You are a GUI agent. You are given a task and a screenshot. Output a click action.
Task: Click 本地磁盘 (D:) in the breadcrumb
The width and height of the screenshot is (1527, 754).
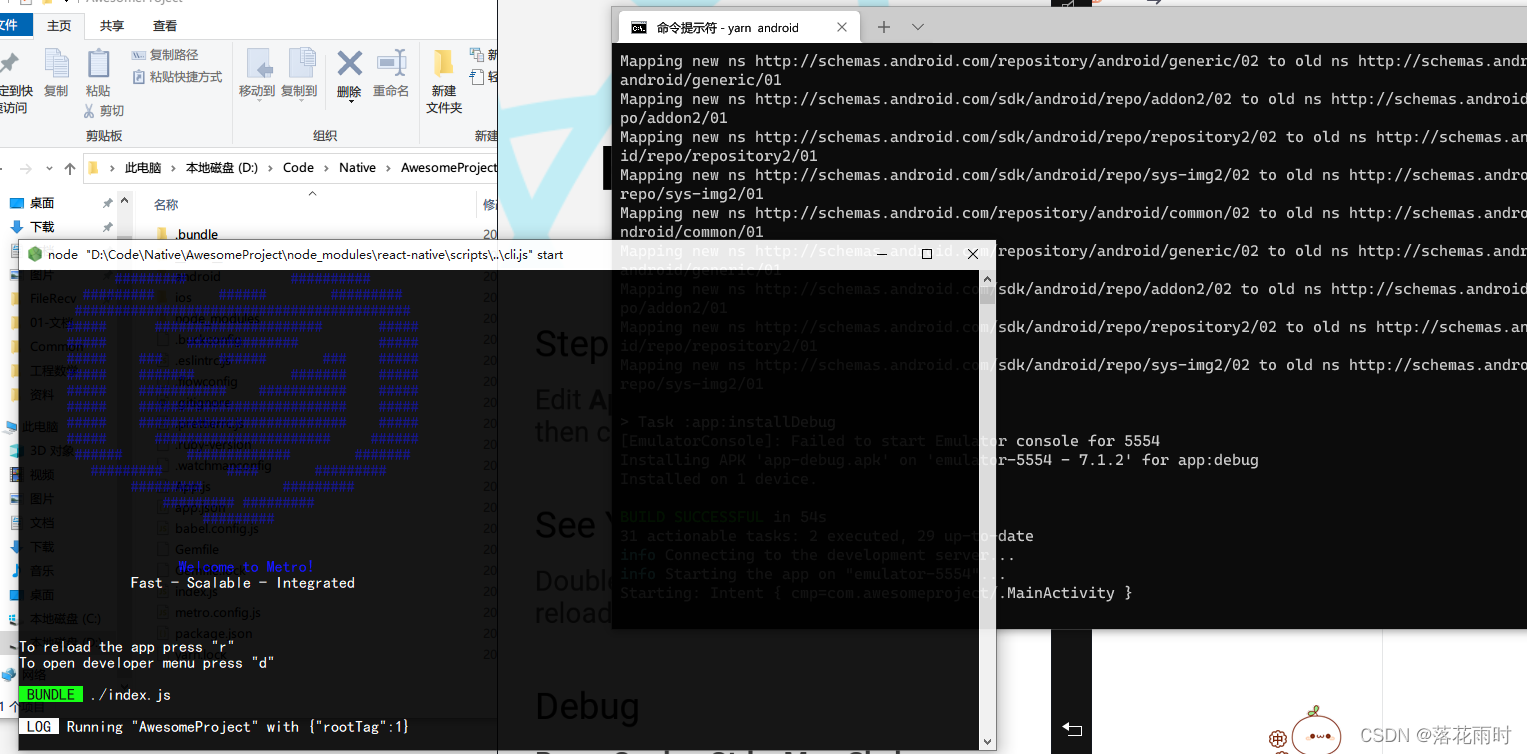(x=222, y=168)
